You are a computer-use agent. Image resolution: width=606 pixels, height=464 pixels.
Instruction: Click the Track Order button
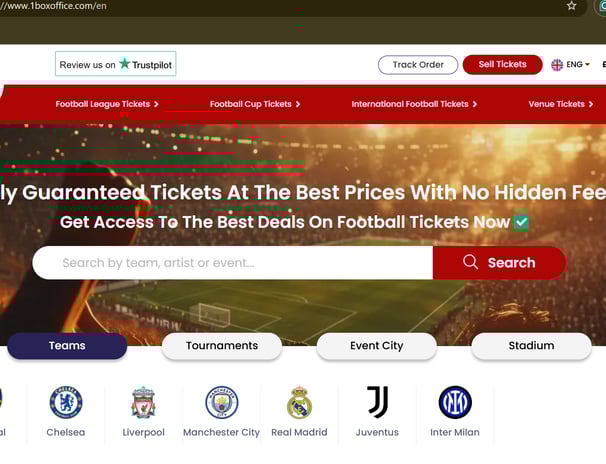coord(418,65)
